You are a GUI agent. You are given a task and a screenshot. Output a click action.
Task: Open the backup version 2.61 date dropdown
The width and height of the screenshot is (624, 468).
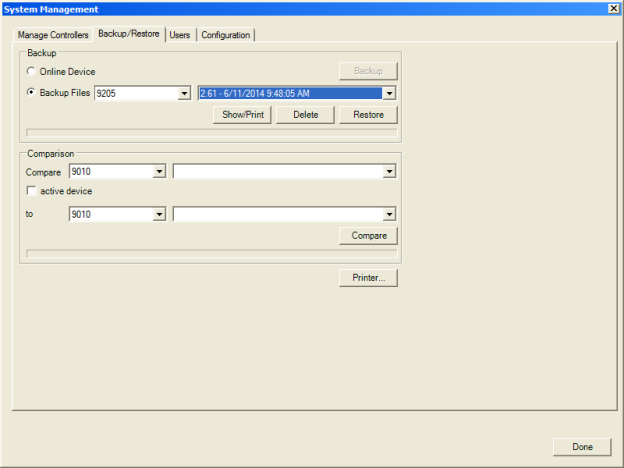click(389, 94)
